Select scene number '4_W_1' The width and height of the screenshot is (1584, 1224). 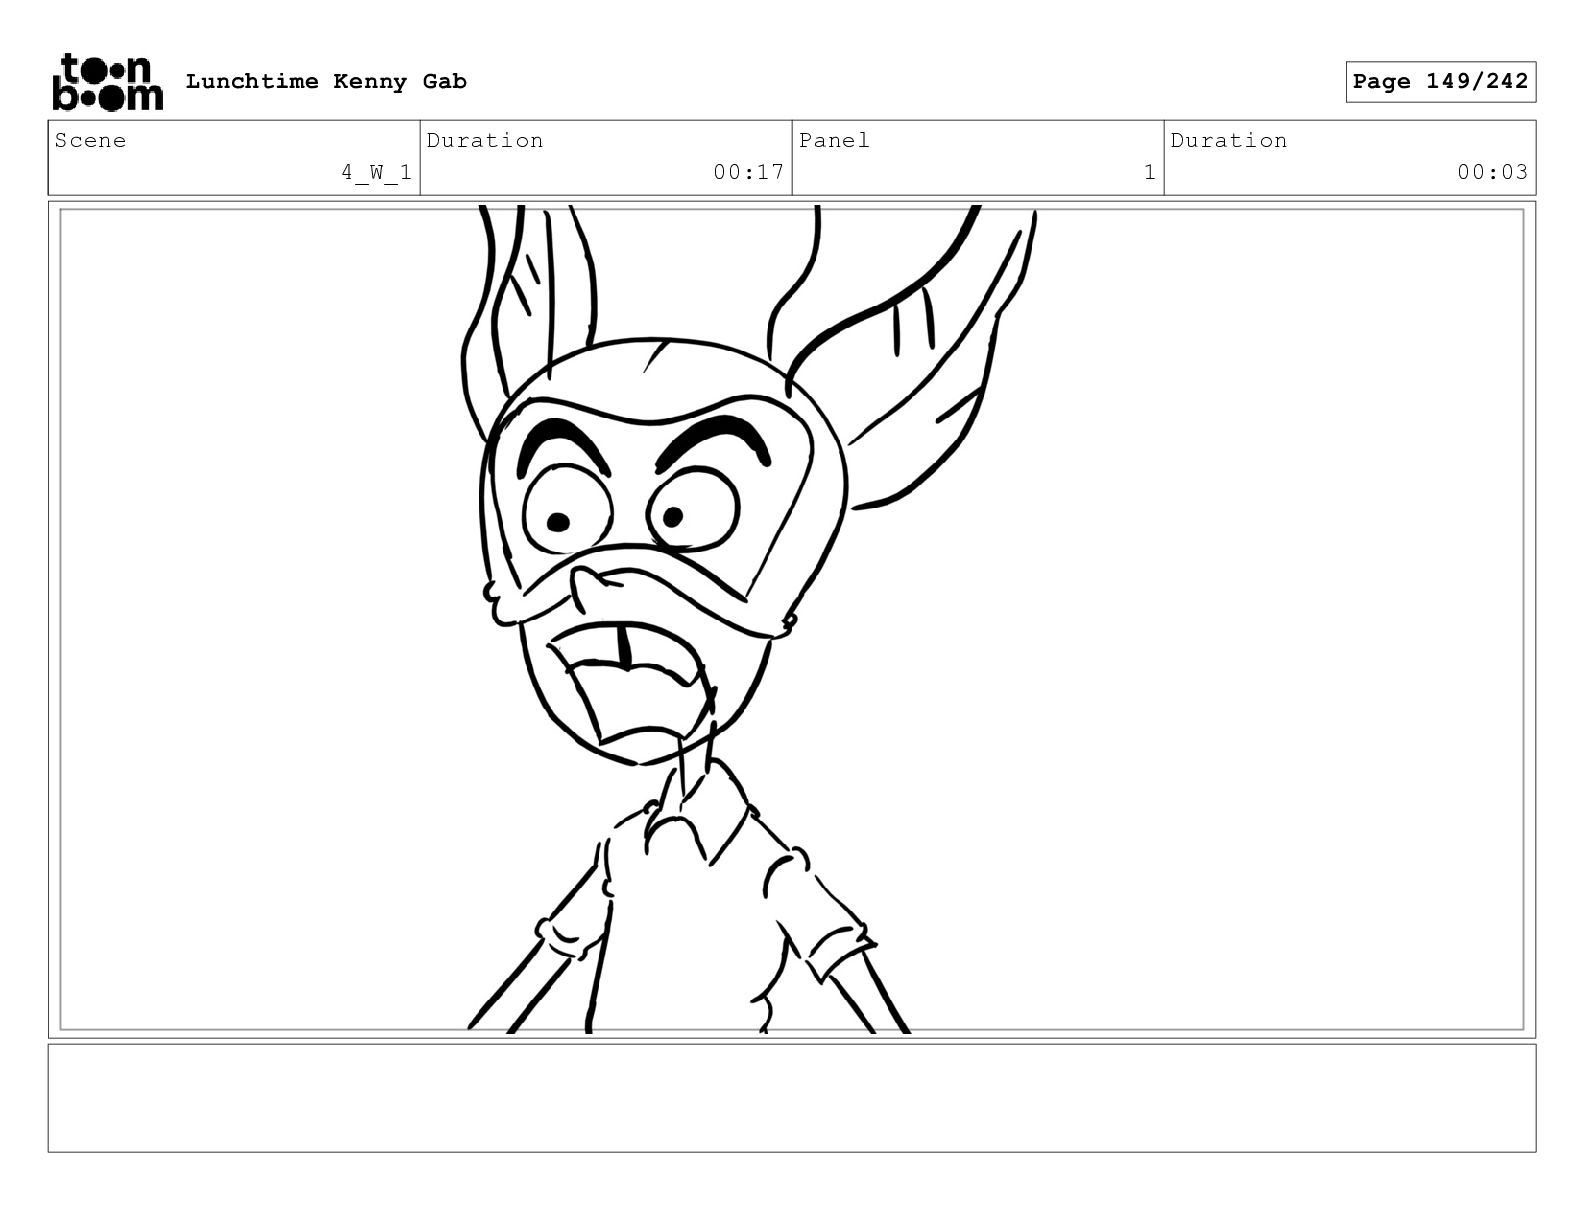(376, 172)
